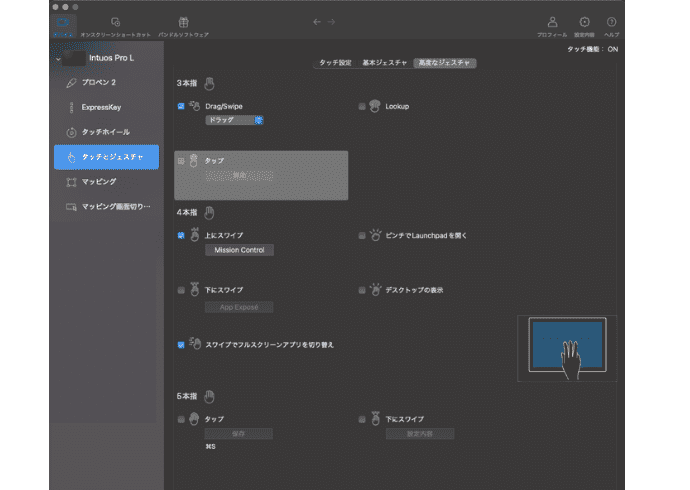Open the プロフィール (Profile) icon in toolbar
Image resolution: width=690 pixels, height=490 pixels.
[x=552, y=22]
